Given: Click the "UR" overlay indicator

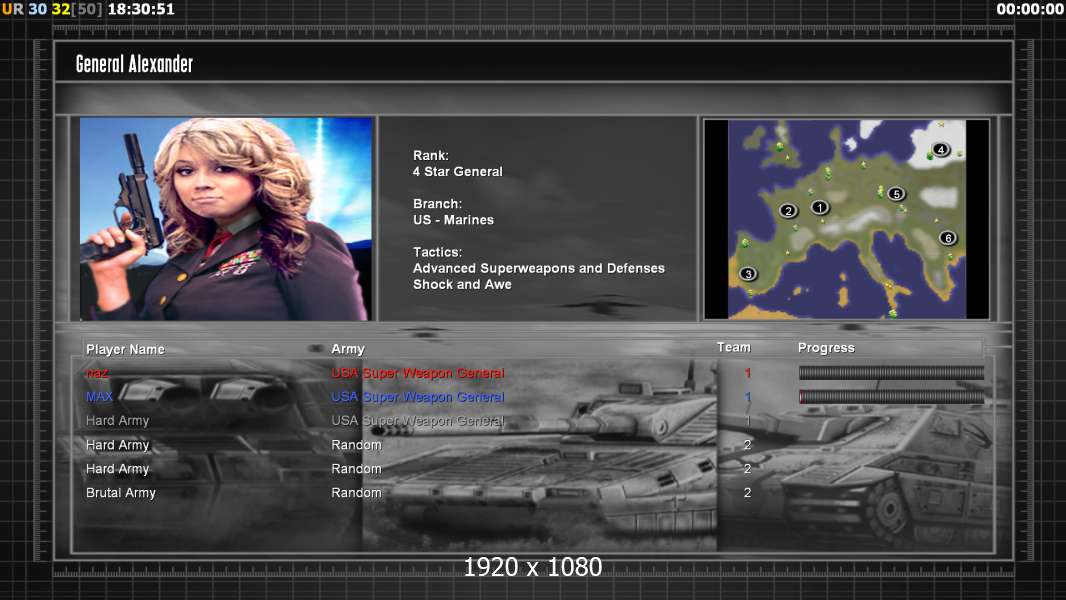Looking at the screenshot, I should (12, 10).
